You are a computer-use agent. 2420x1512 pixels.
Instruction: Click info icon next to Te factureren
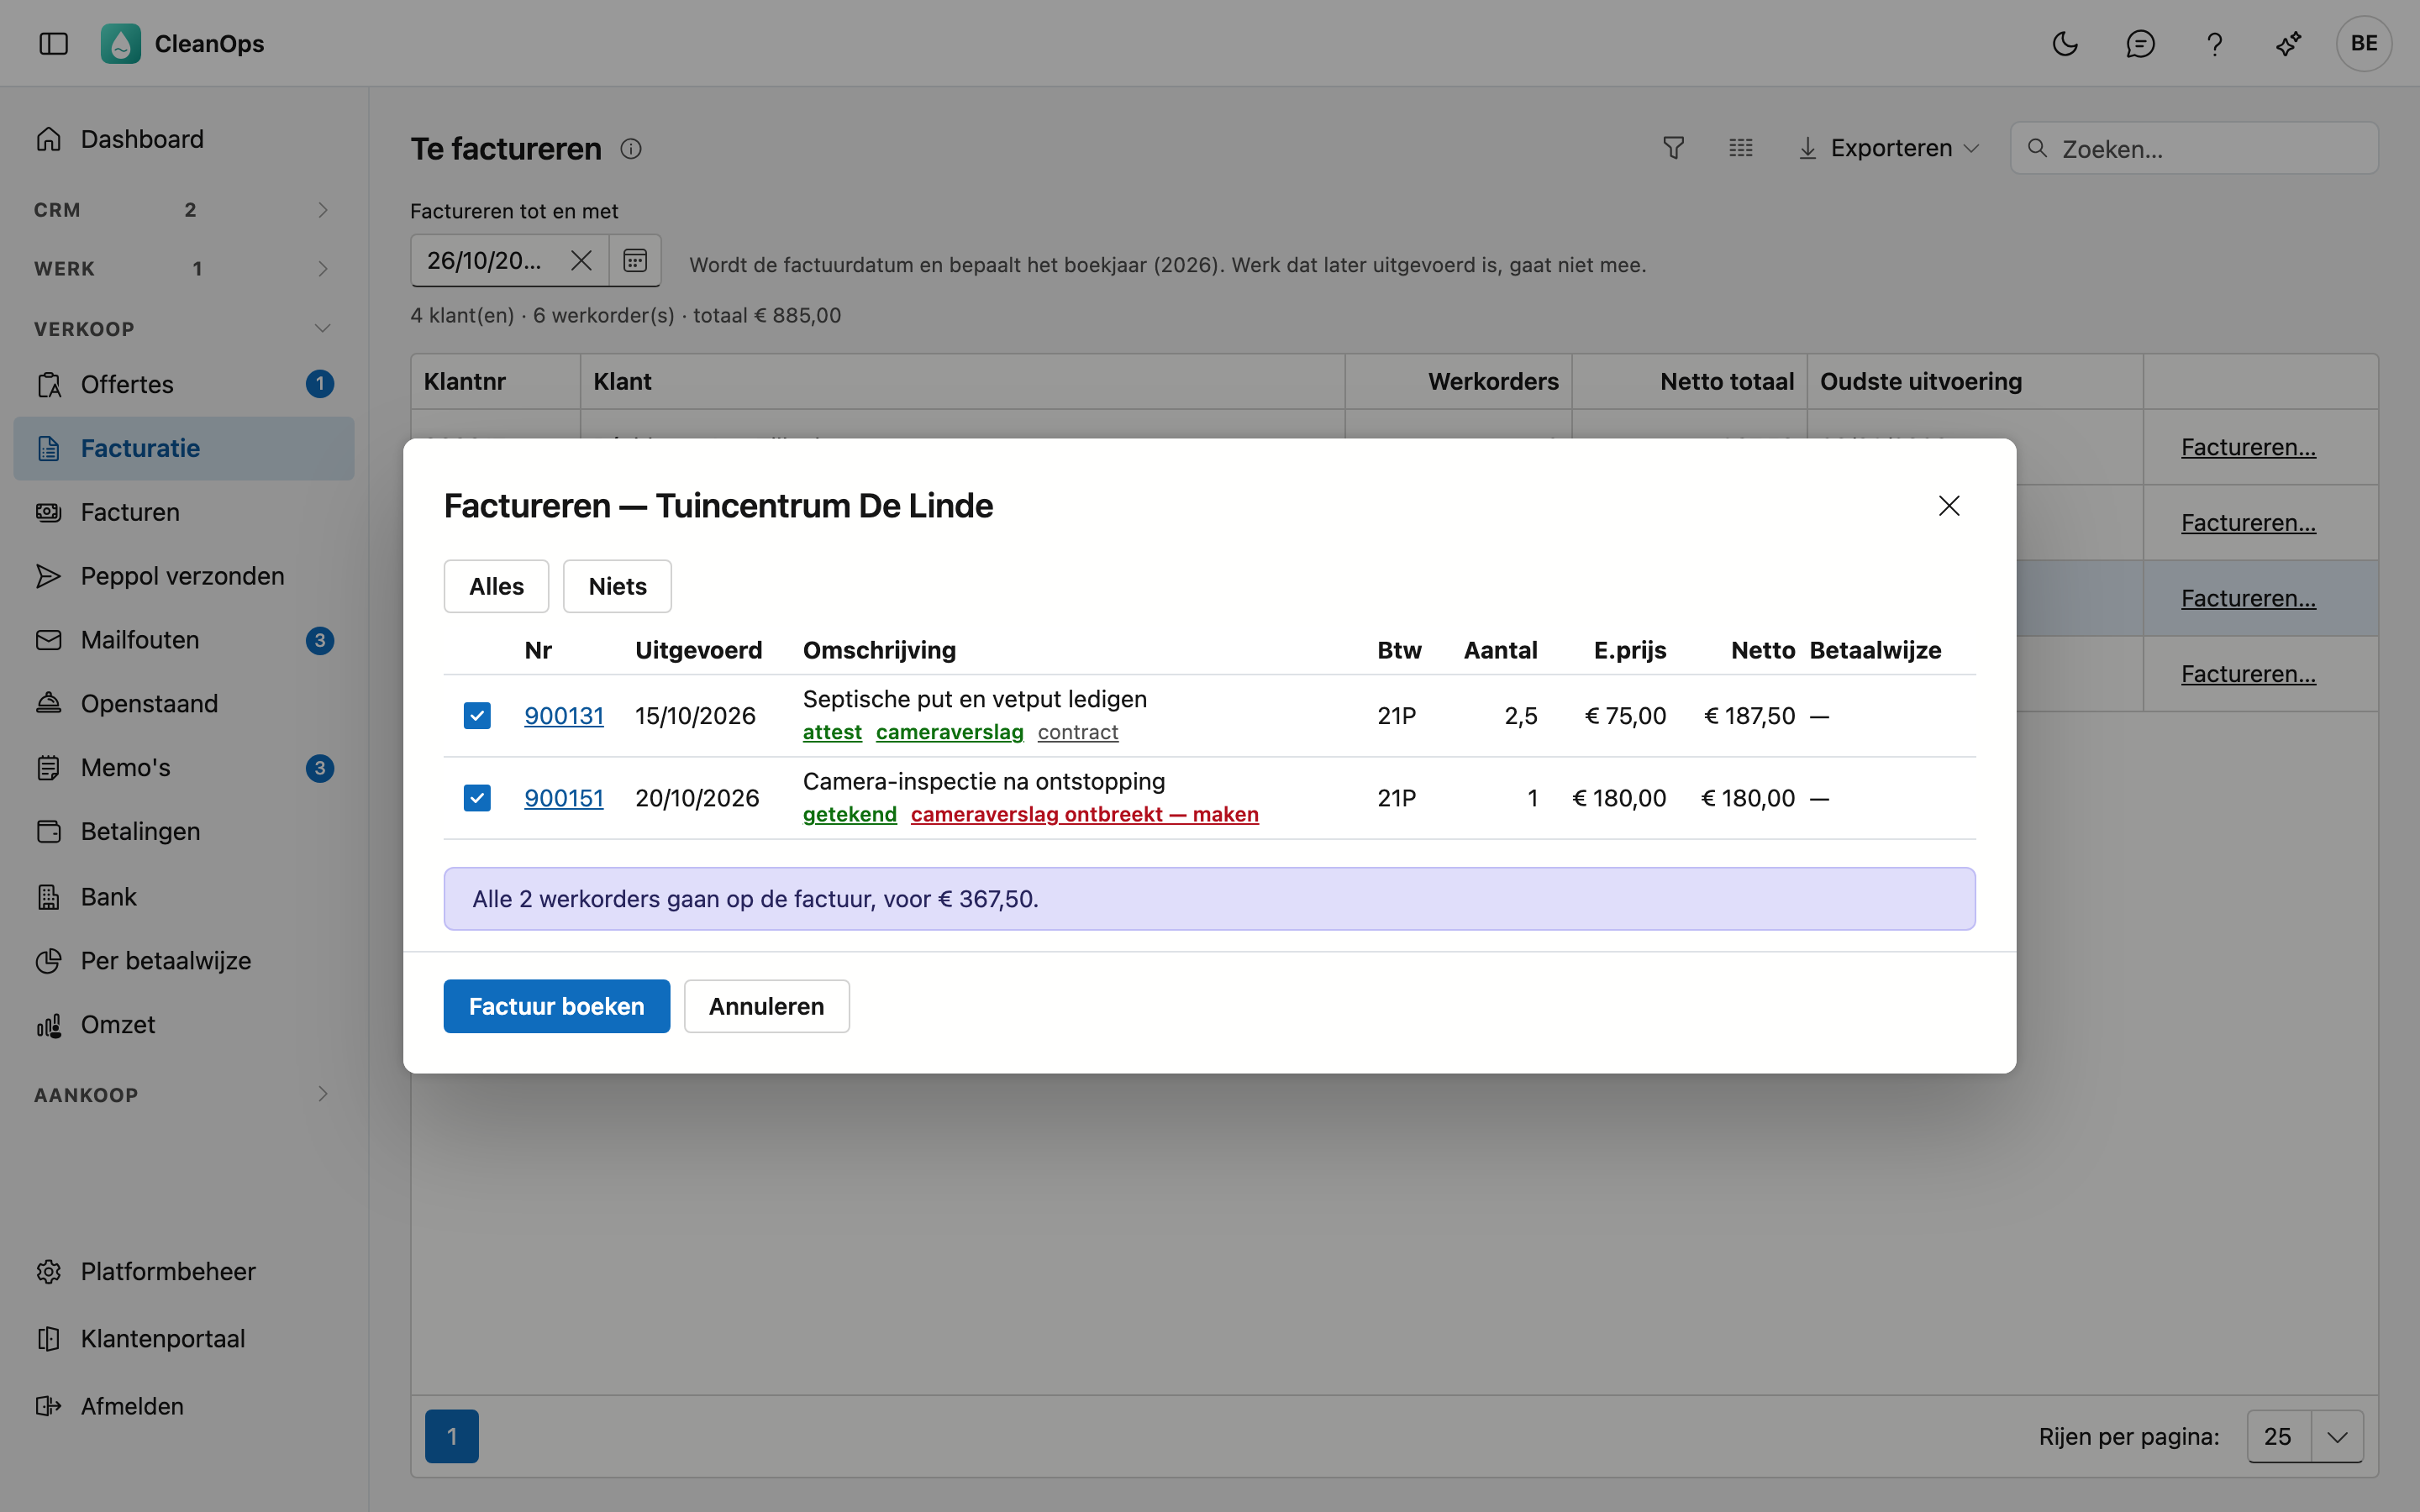click(630, 149)
